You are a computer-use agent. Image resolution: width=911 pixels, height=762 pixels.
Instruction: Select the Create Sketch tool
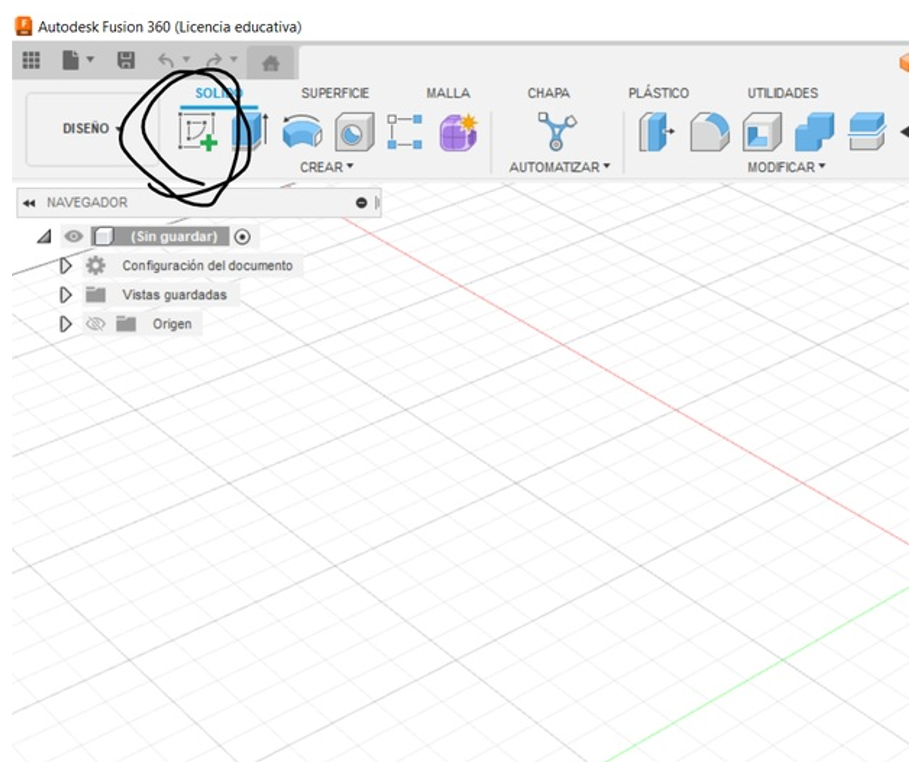point(198,132)
